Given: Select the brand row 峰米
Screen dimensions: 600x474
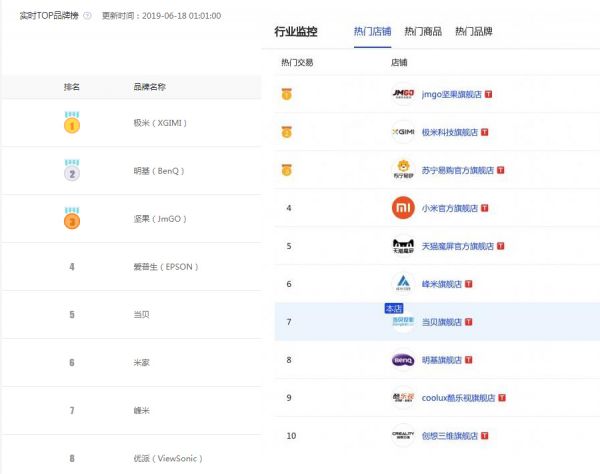Looking at the screenshot, I should 132,410.
